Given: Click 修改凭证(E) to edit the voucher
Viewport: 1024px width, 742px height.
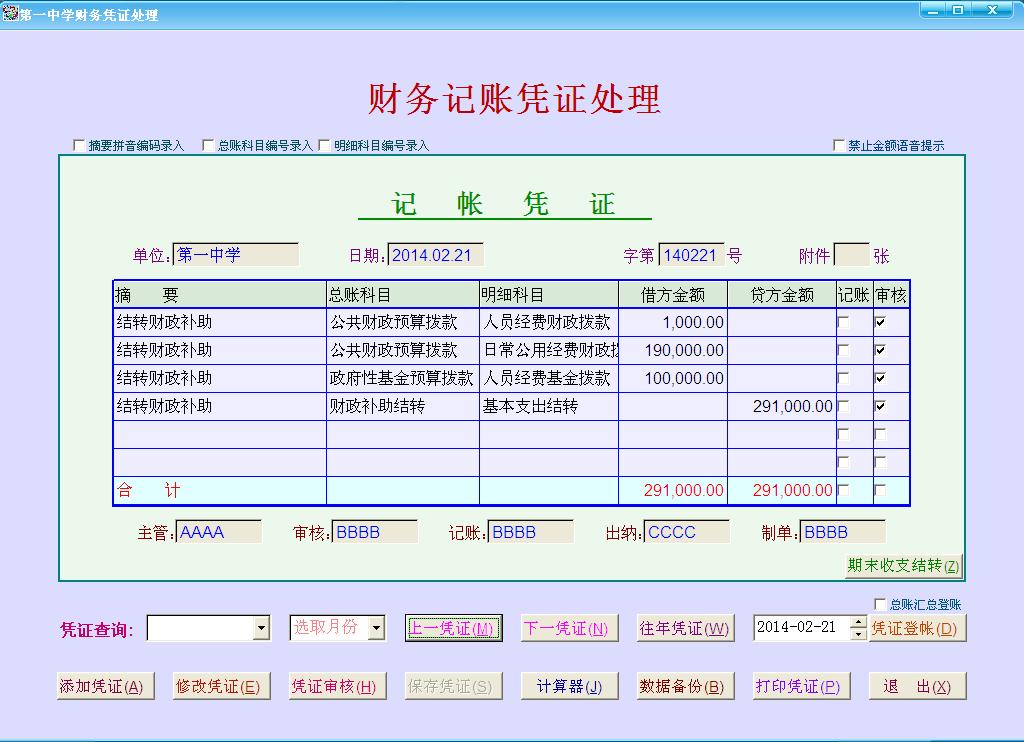Looking at the screenshot, I should click(x=222, y=686).
